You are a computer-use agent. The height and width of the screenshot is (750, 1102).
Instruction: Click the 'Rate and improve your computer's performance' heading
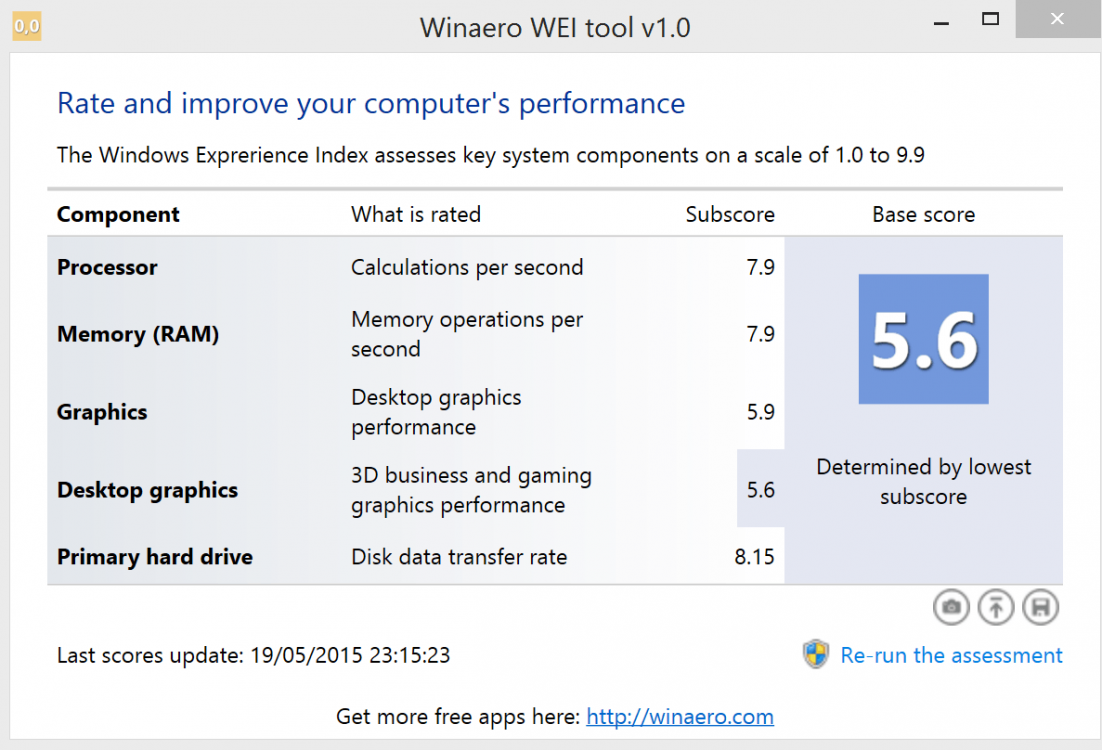(371, 103)
